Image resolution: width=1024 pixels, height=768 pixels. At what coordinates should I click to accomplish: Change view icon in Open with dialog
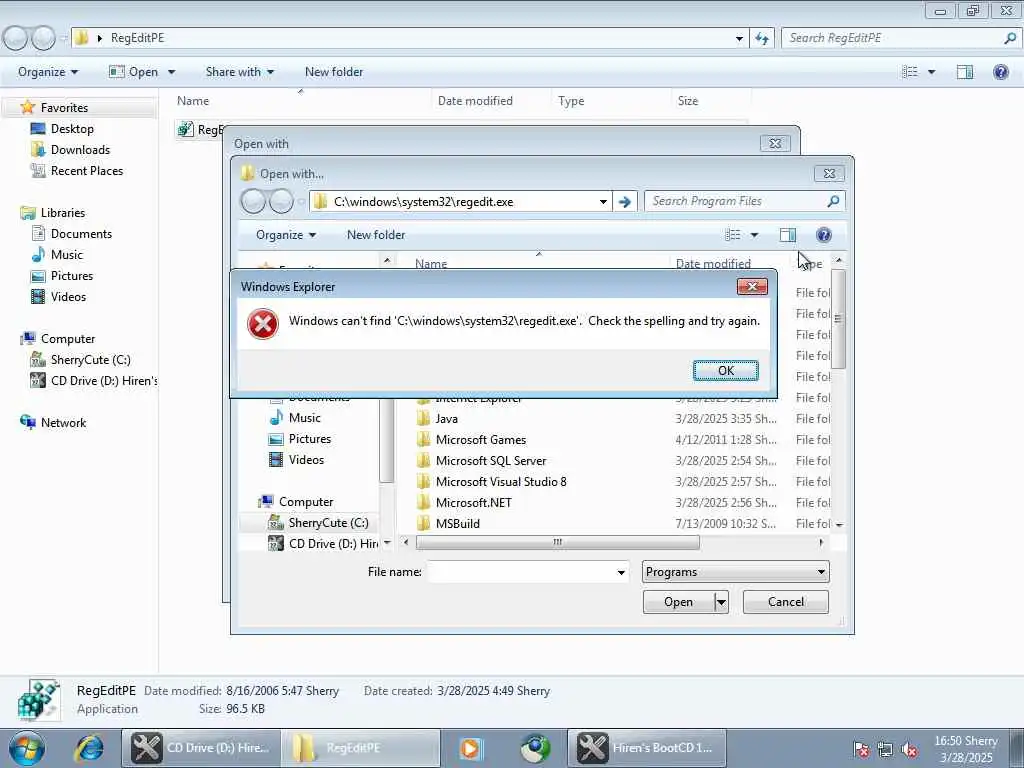coord(733,234)
